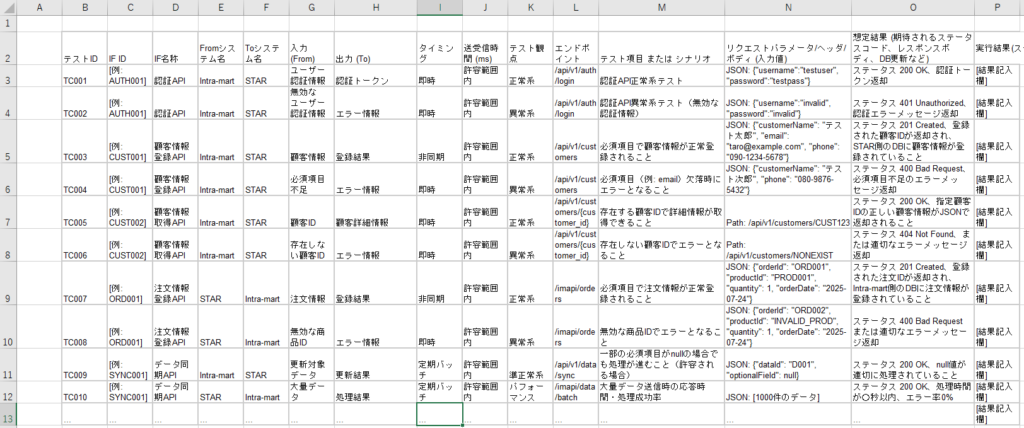Viewport: 1024px width, 428px height.
Task: Select column G header
Action: 311,7
